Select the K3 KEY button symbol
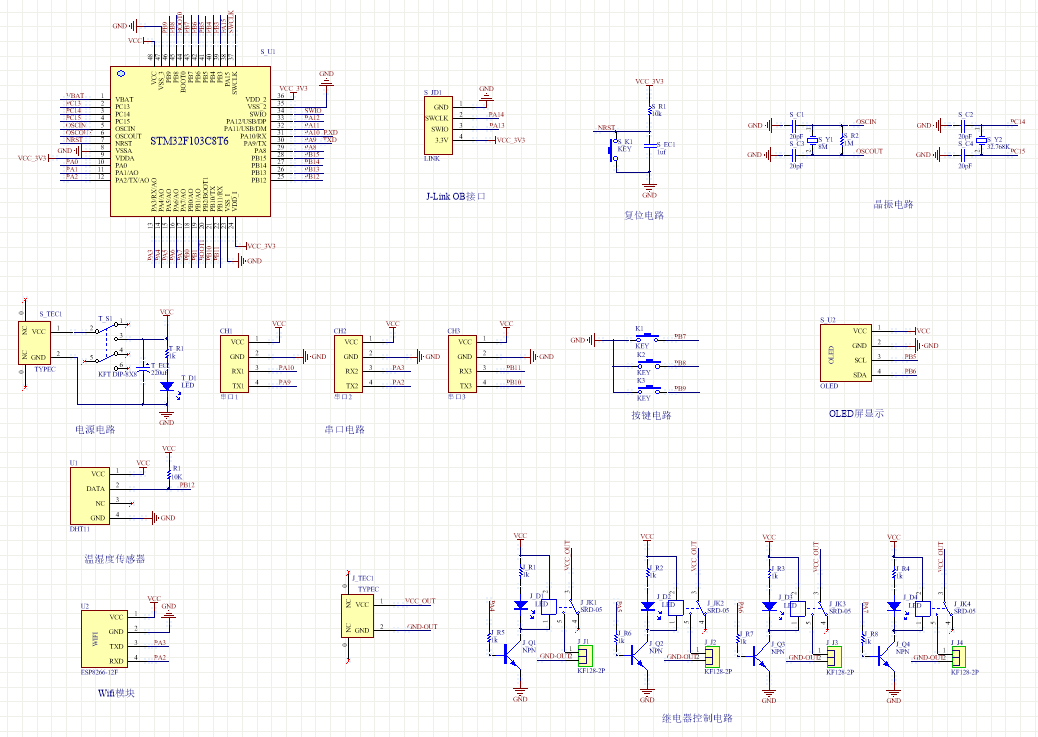Screen dimensions: 1038x737 click(x=648, y=389)
